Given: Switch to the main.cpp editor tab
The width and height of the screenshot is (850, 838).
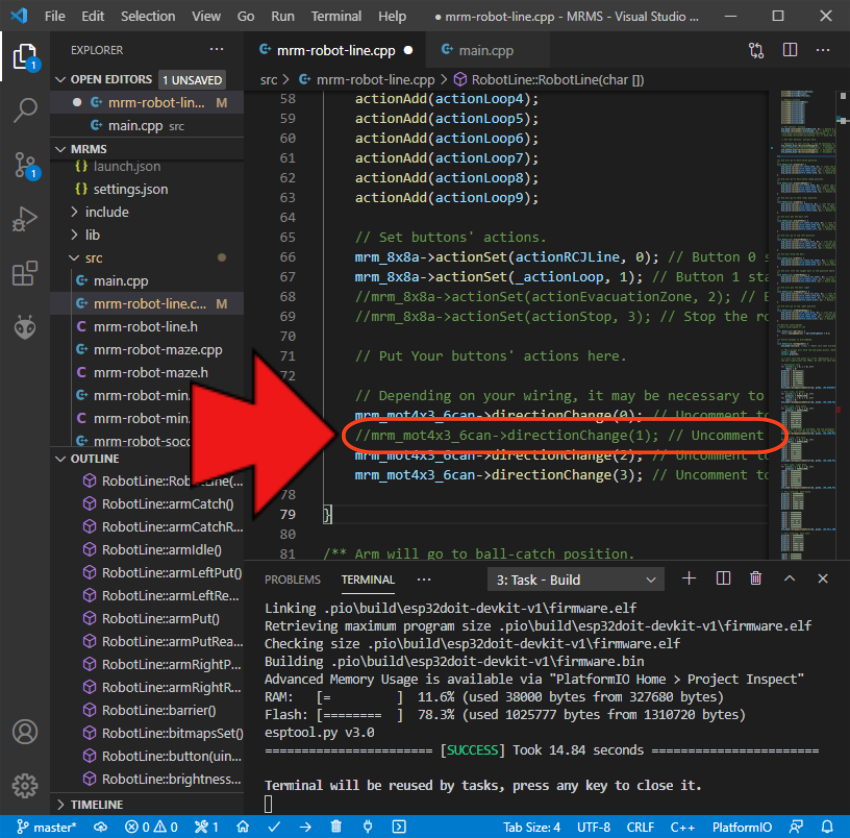Looking at the screenshot, I should pos(485,50).
